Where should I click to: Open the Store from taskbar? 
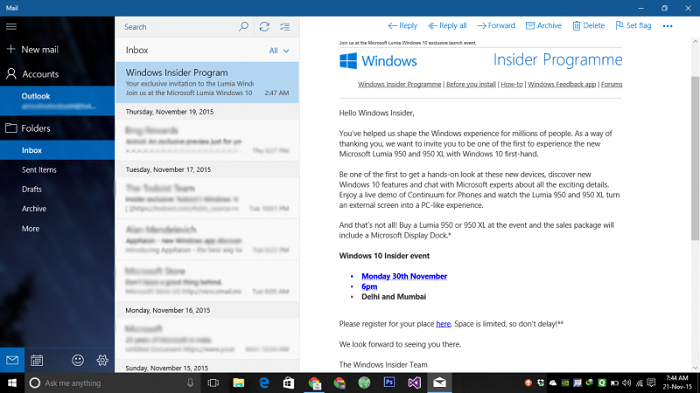(289, 383)
